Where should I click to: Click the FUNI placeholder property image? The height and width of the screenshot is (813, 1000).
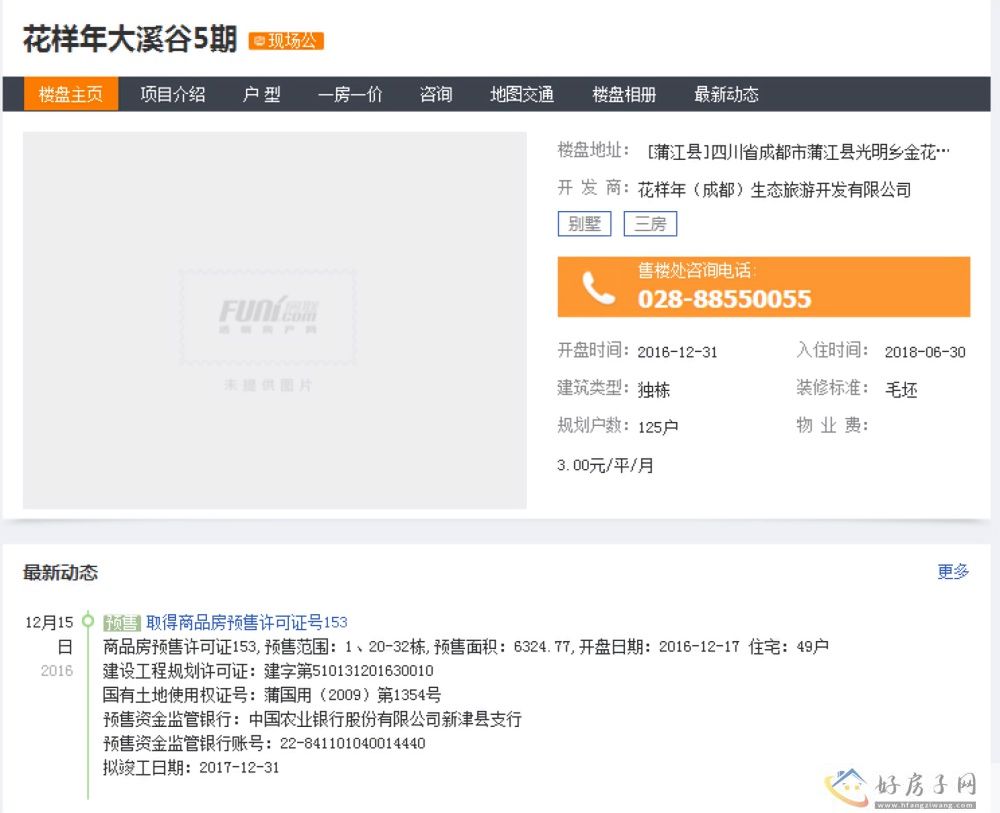point(274,320)
